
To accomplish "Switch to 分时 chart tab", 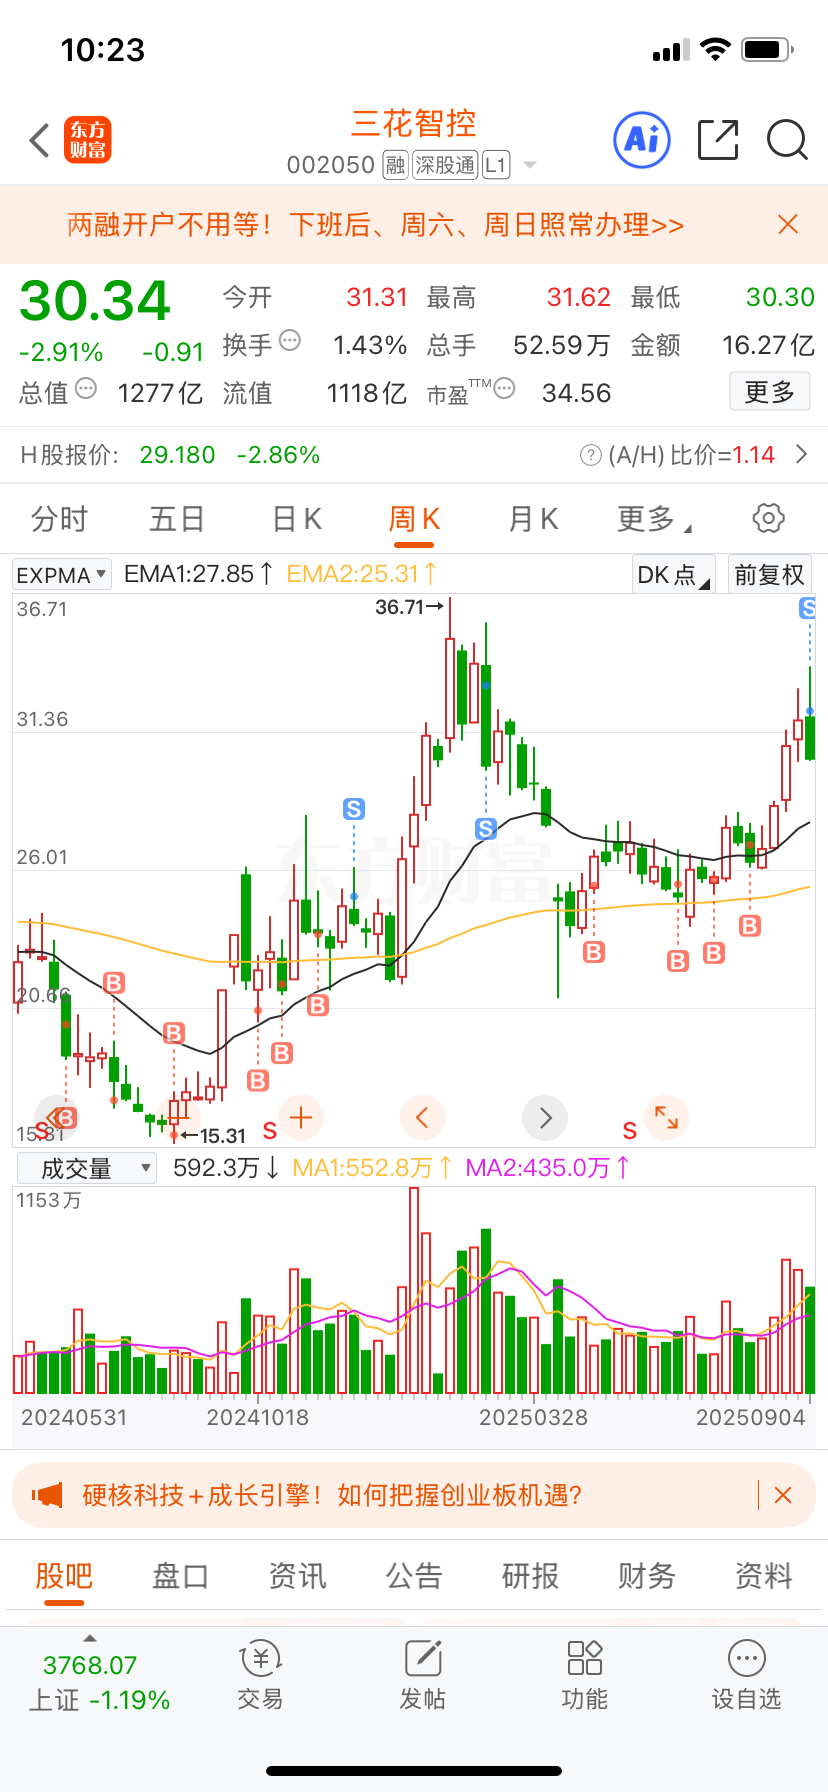I will (x=60, y=519).
